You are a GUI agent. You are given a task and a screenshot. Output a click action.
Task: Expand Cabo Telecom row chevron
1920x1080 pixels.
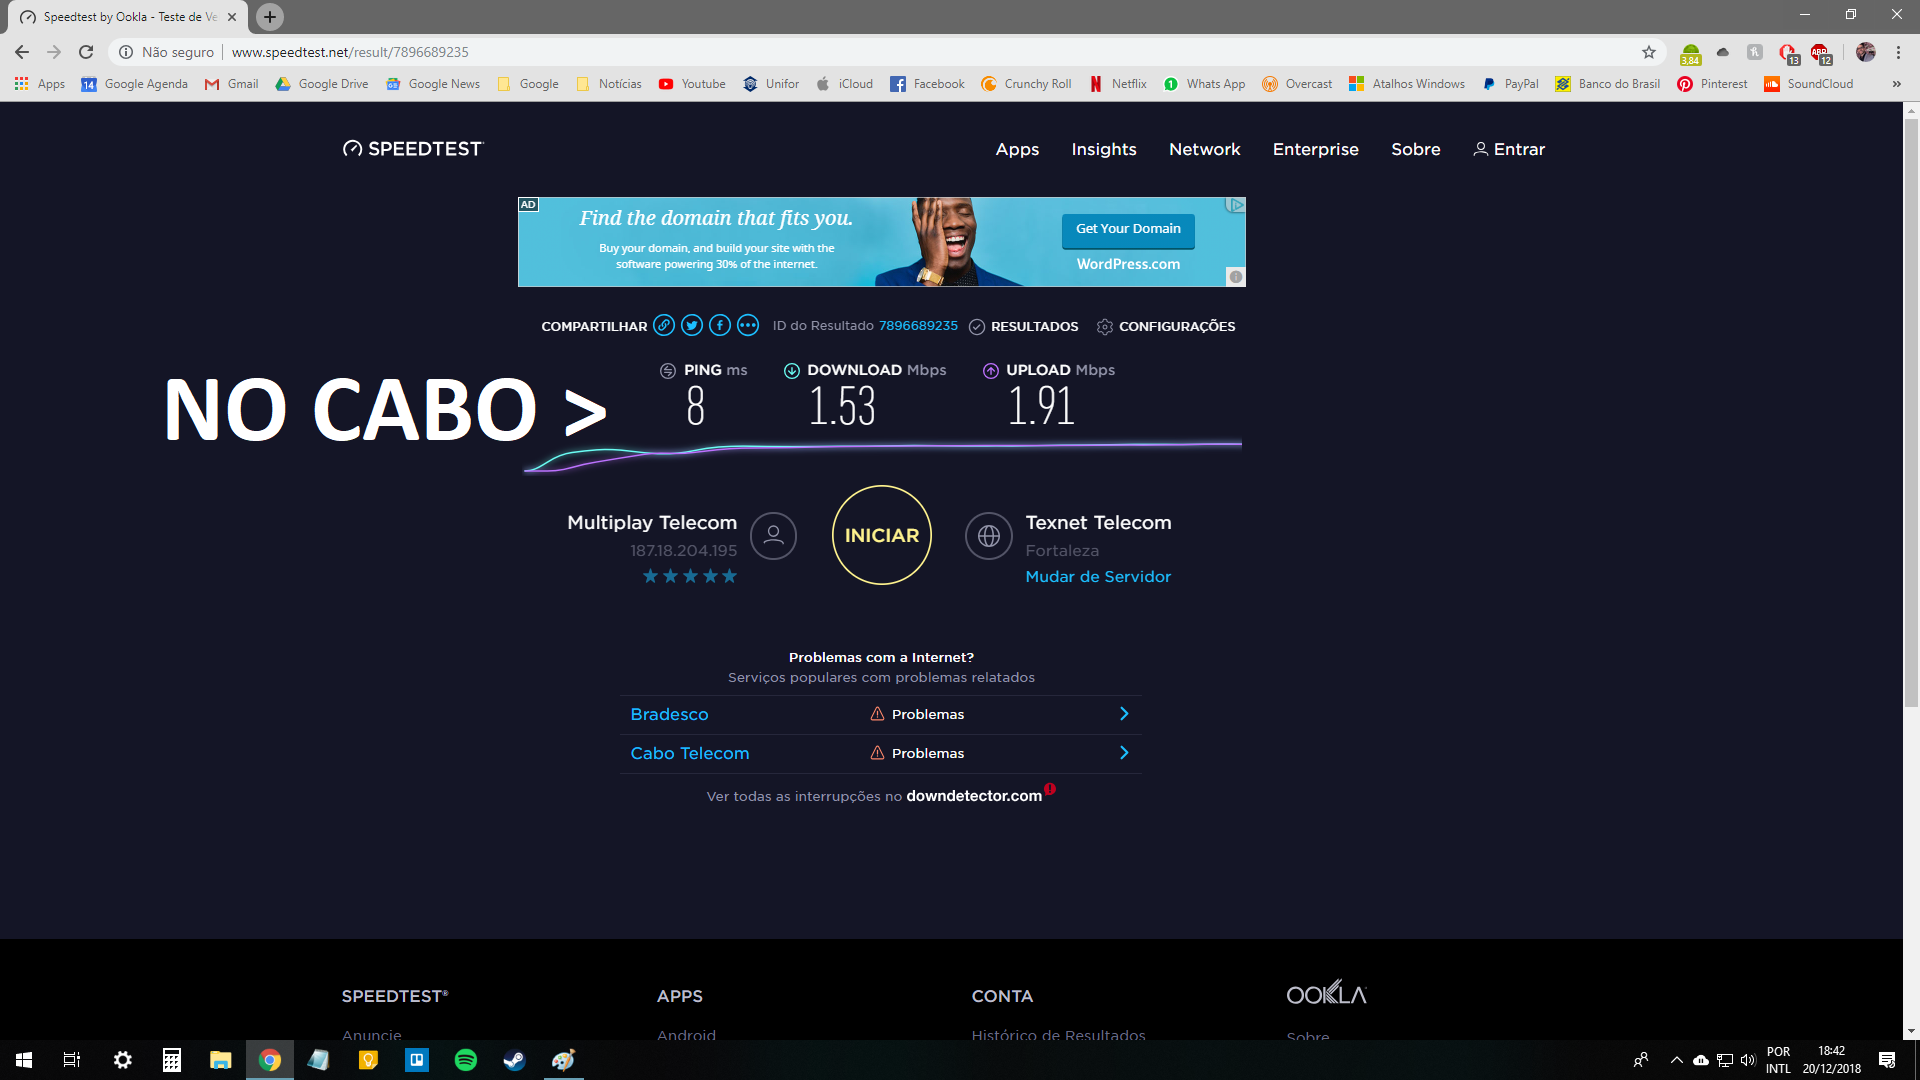pyautogui.click(x=1124, y=753)
